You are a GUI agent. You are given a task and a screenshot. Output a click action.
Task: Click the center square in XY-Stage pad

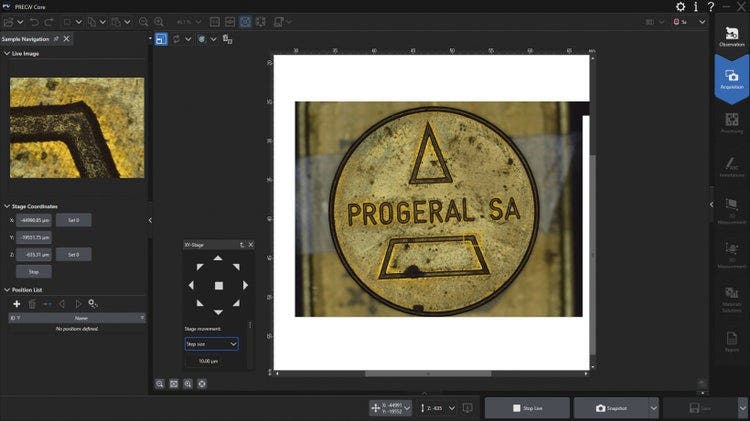pyautogui.click(x=219, y=286)
